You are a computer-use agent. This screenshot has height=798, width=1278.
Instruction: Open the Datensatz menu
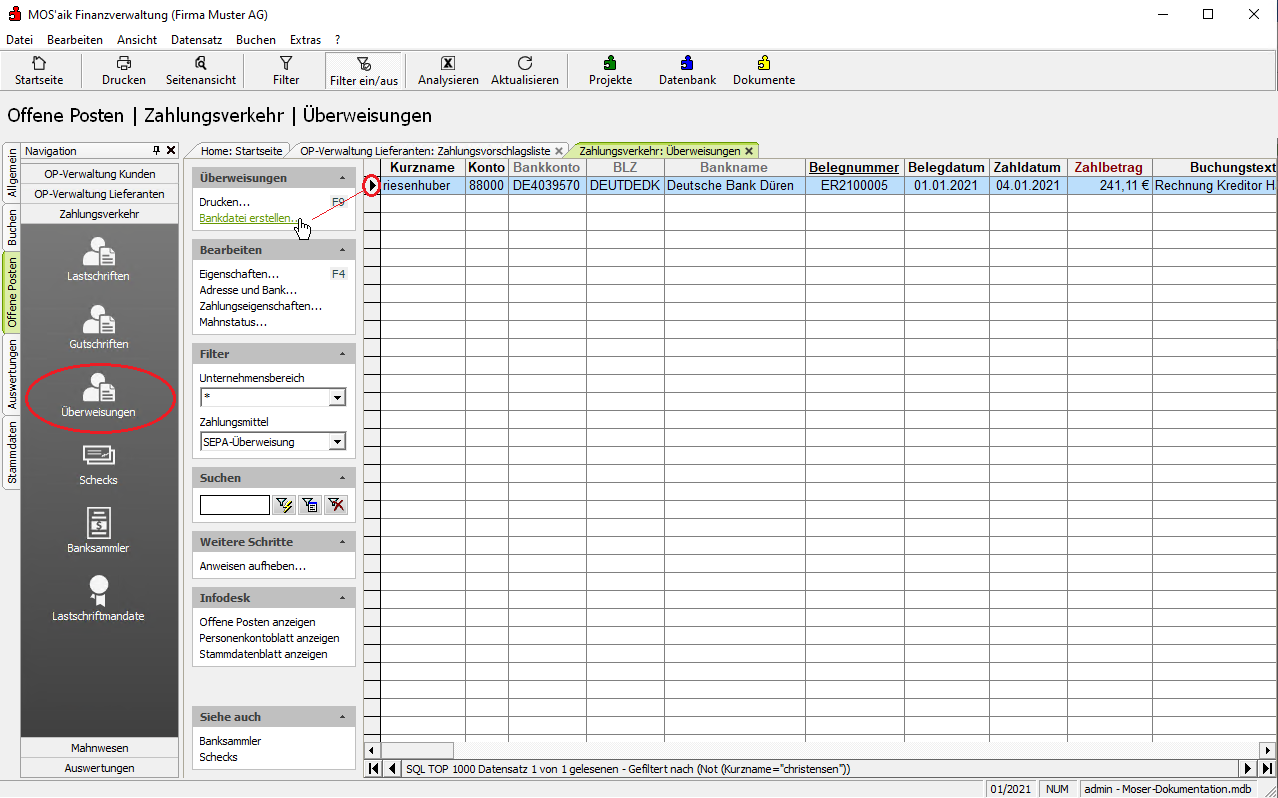click(x=196, y=40)
